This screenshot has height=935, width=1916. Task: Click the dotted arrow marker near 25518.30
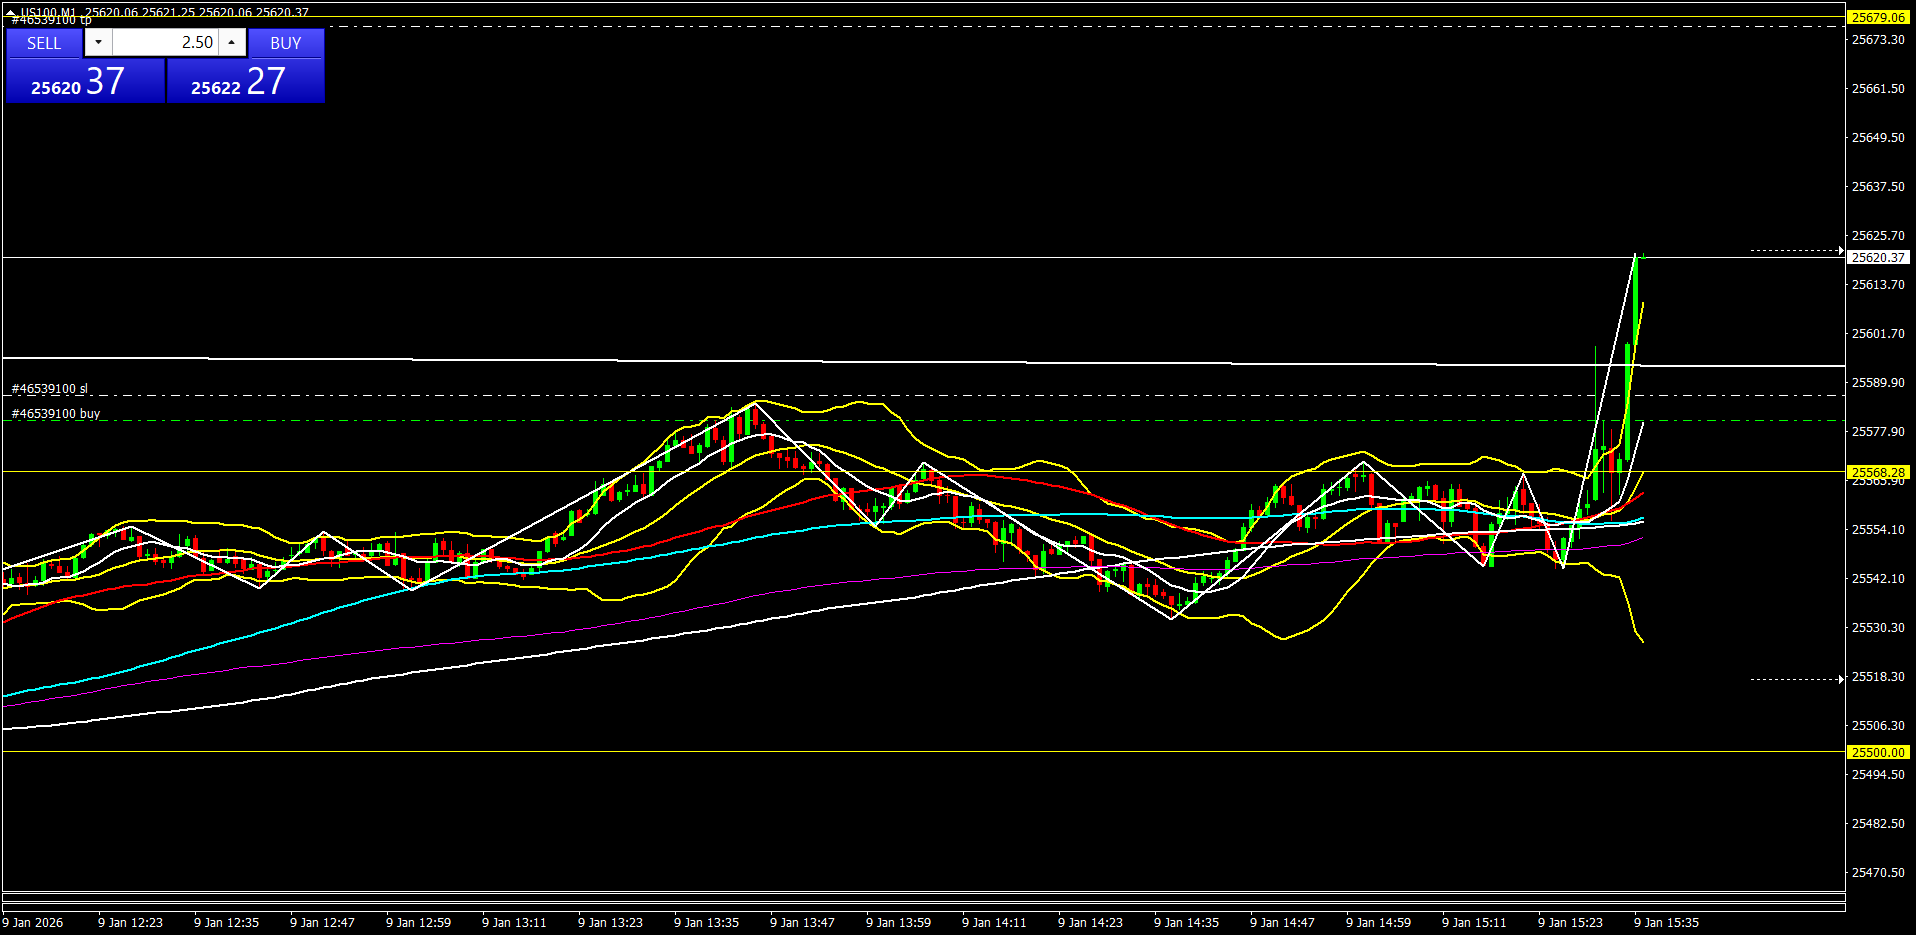(x=1797, y=679)
